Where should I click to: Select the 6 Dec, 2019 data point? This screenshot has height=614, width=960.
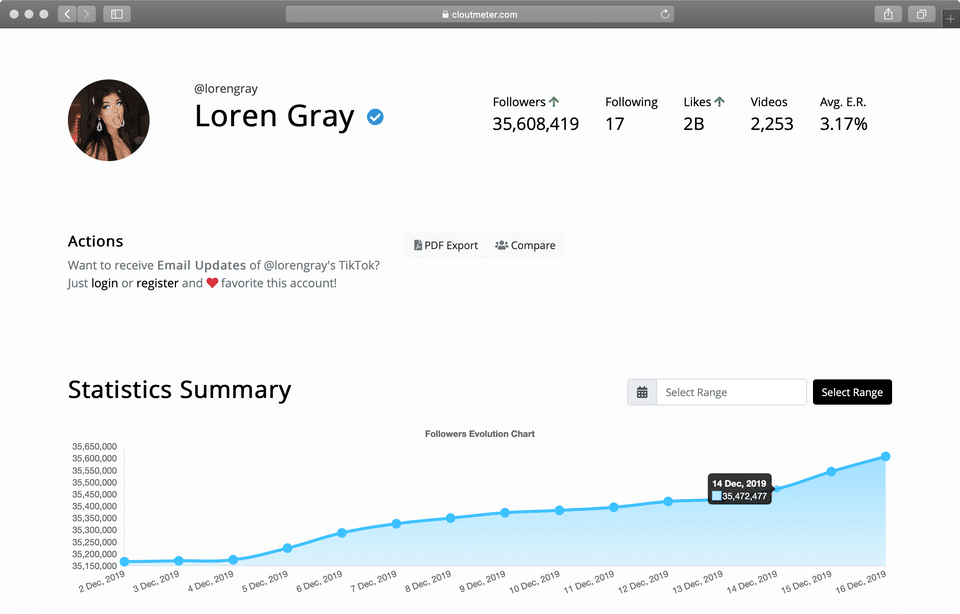click(342, 533)
